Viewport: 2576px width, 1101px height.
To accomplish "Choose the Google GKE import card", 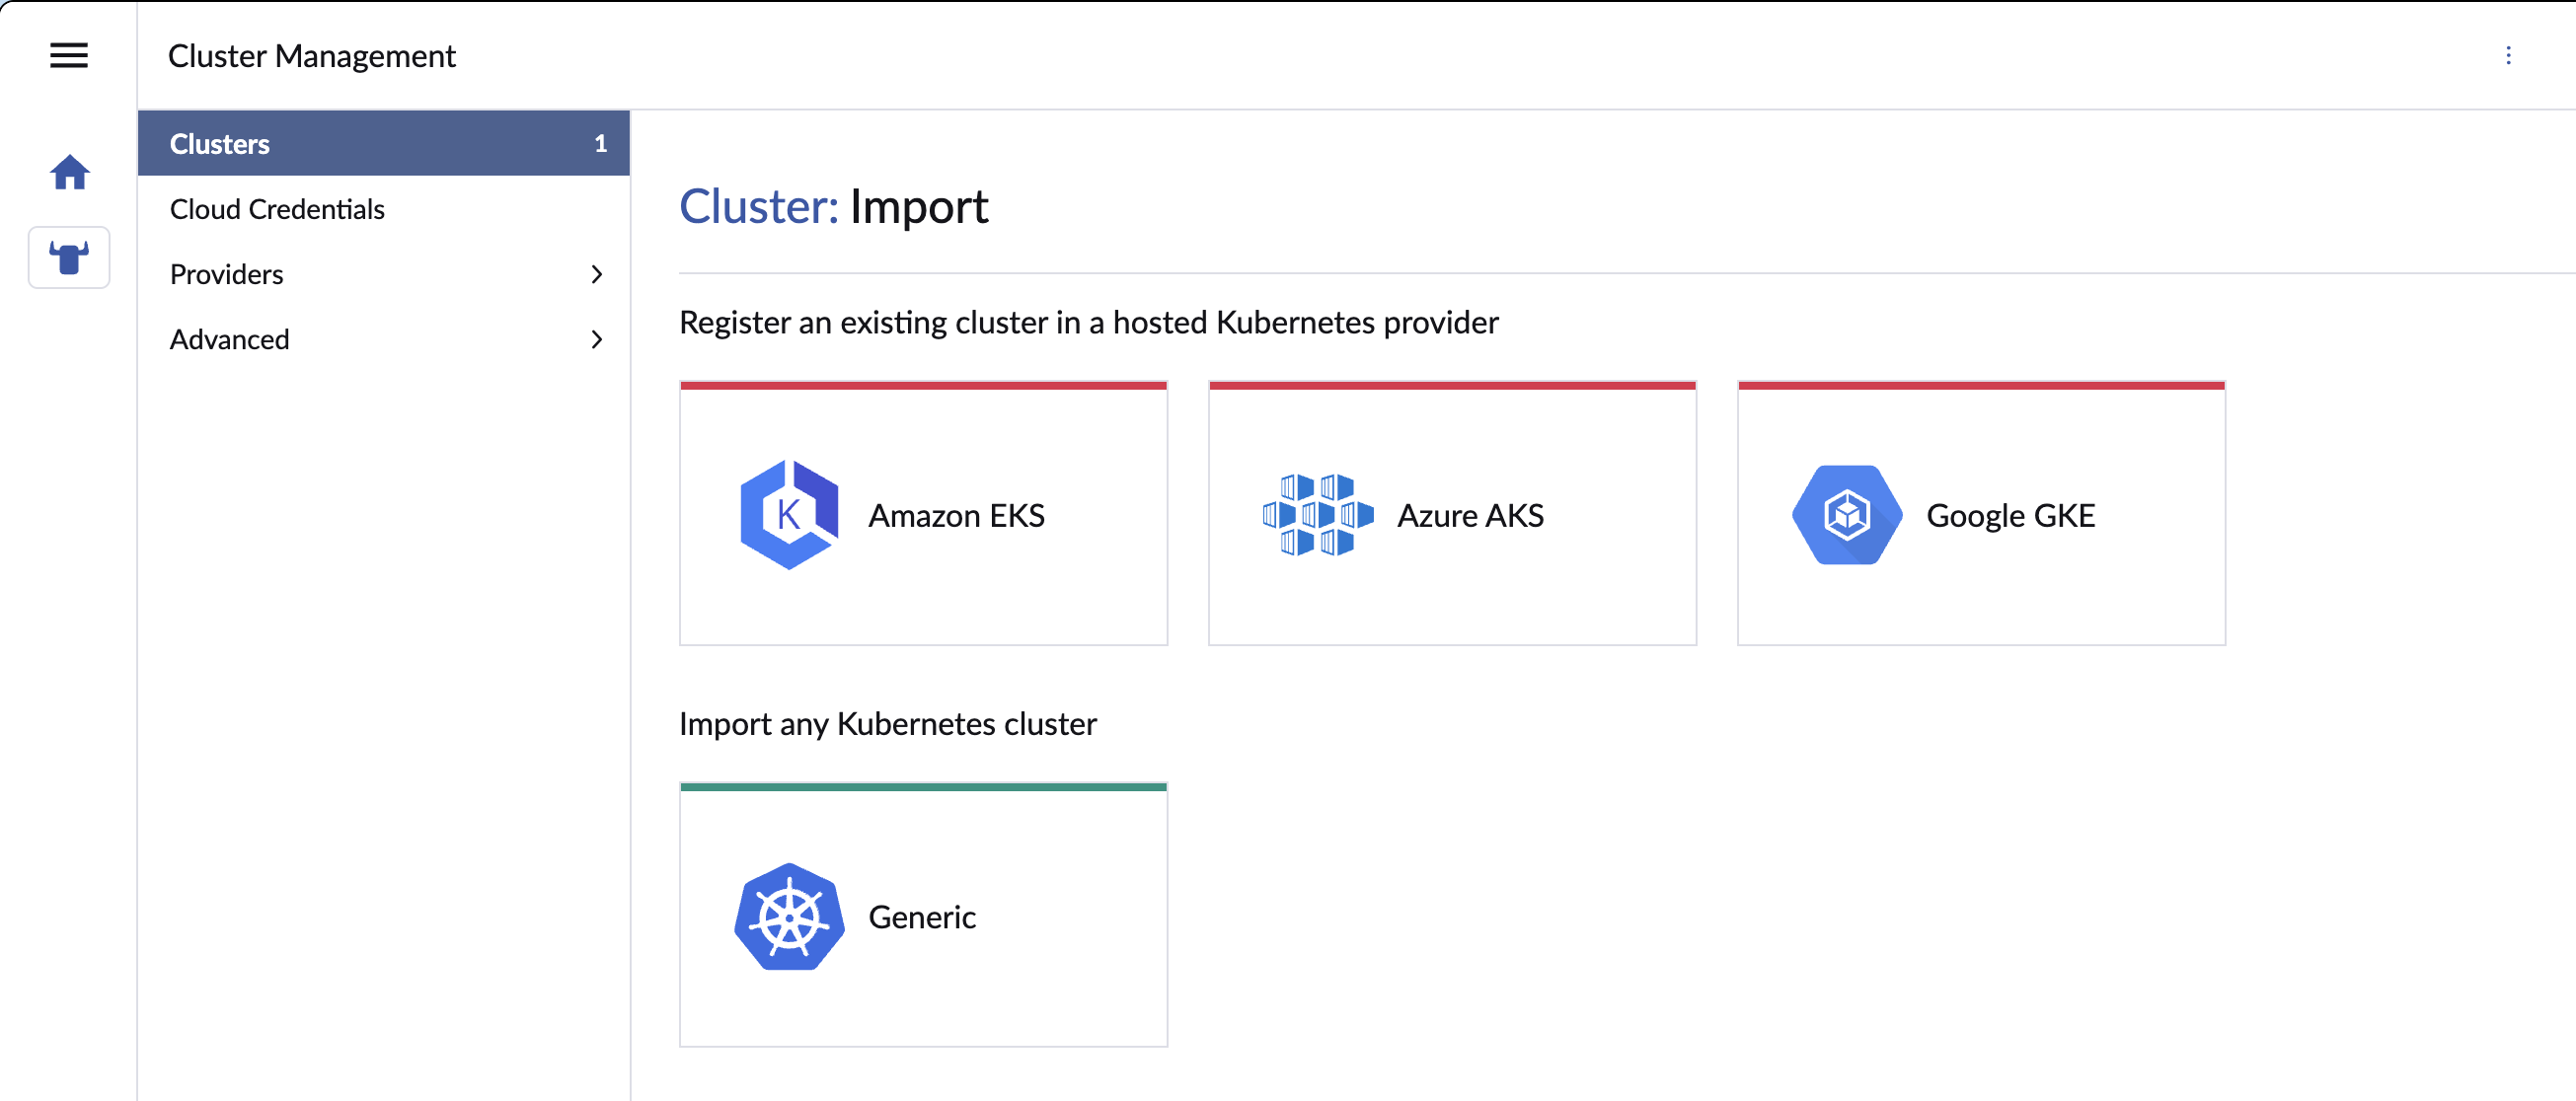I will pyautogui.click(x=1981, y=513).
